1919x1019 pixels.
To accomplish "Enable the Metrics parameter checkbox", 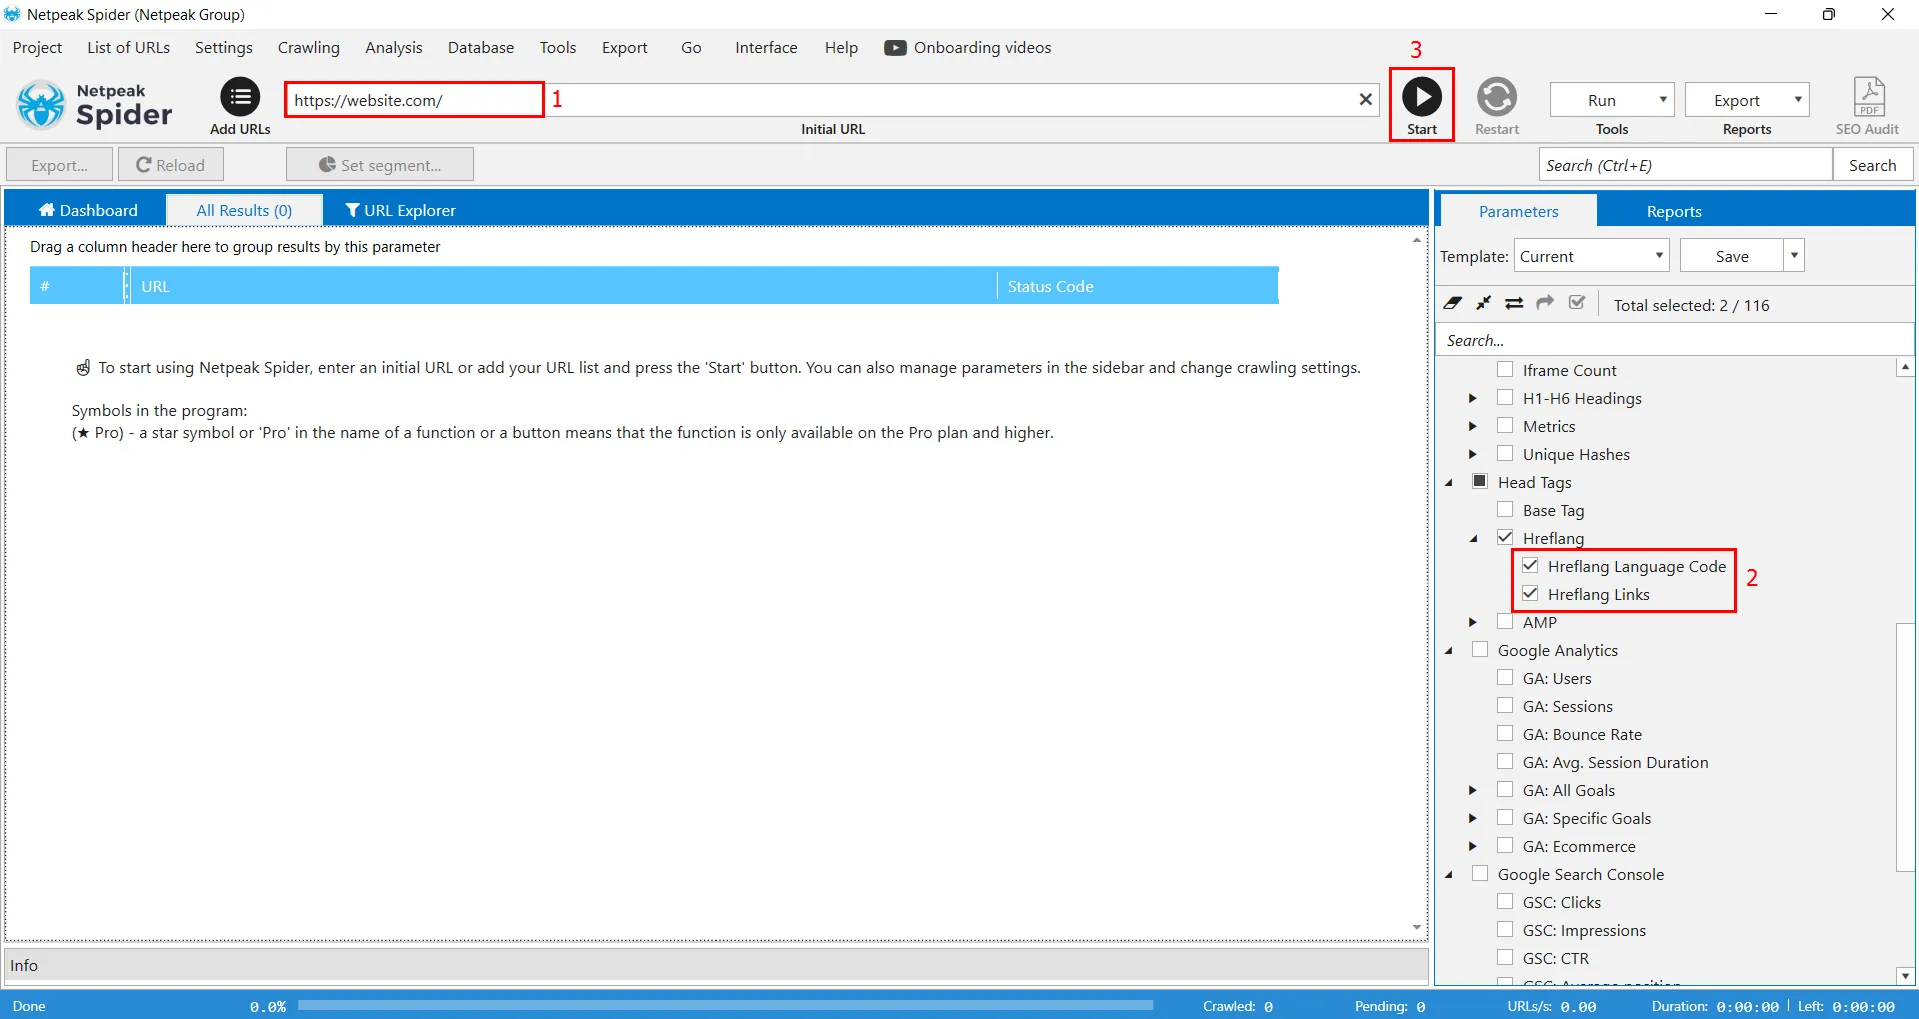I will [x=1504, y=425].
